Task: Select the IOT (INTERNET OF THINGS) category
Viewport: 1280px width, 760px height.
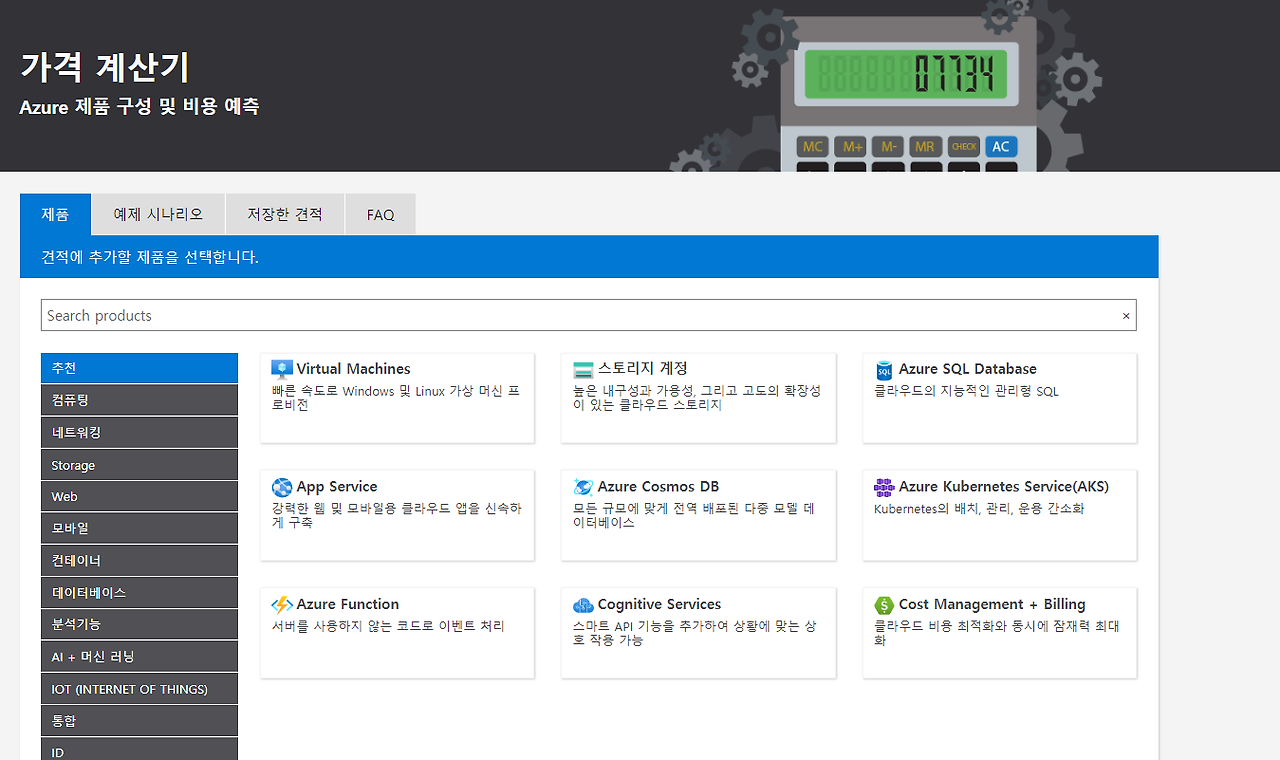Action: coord(139,688)
